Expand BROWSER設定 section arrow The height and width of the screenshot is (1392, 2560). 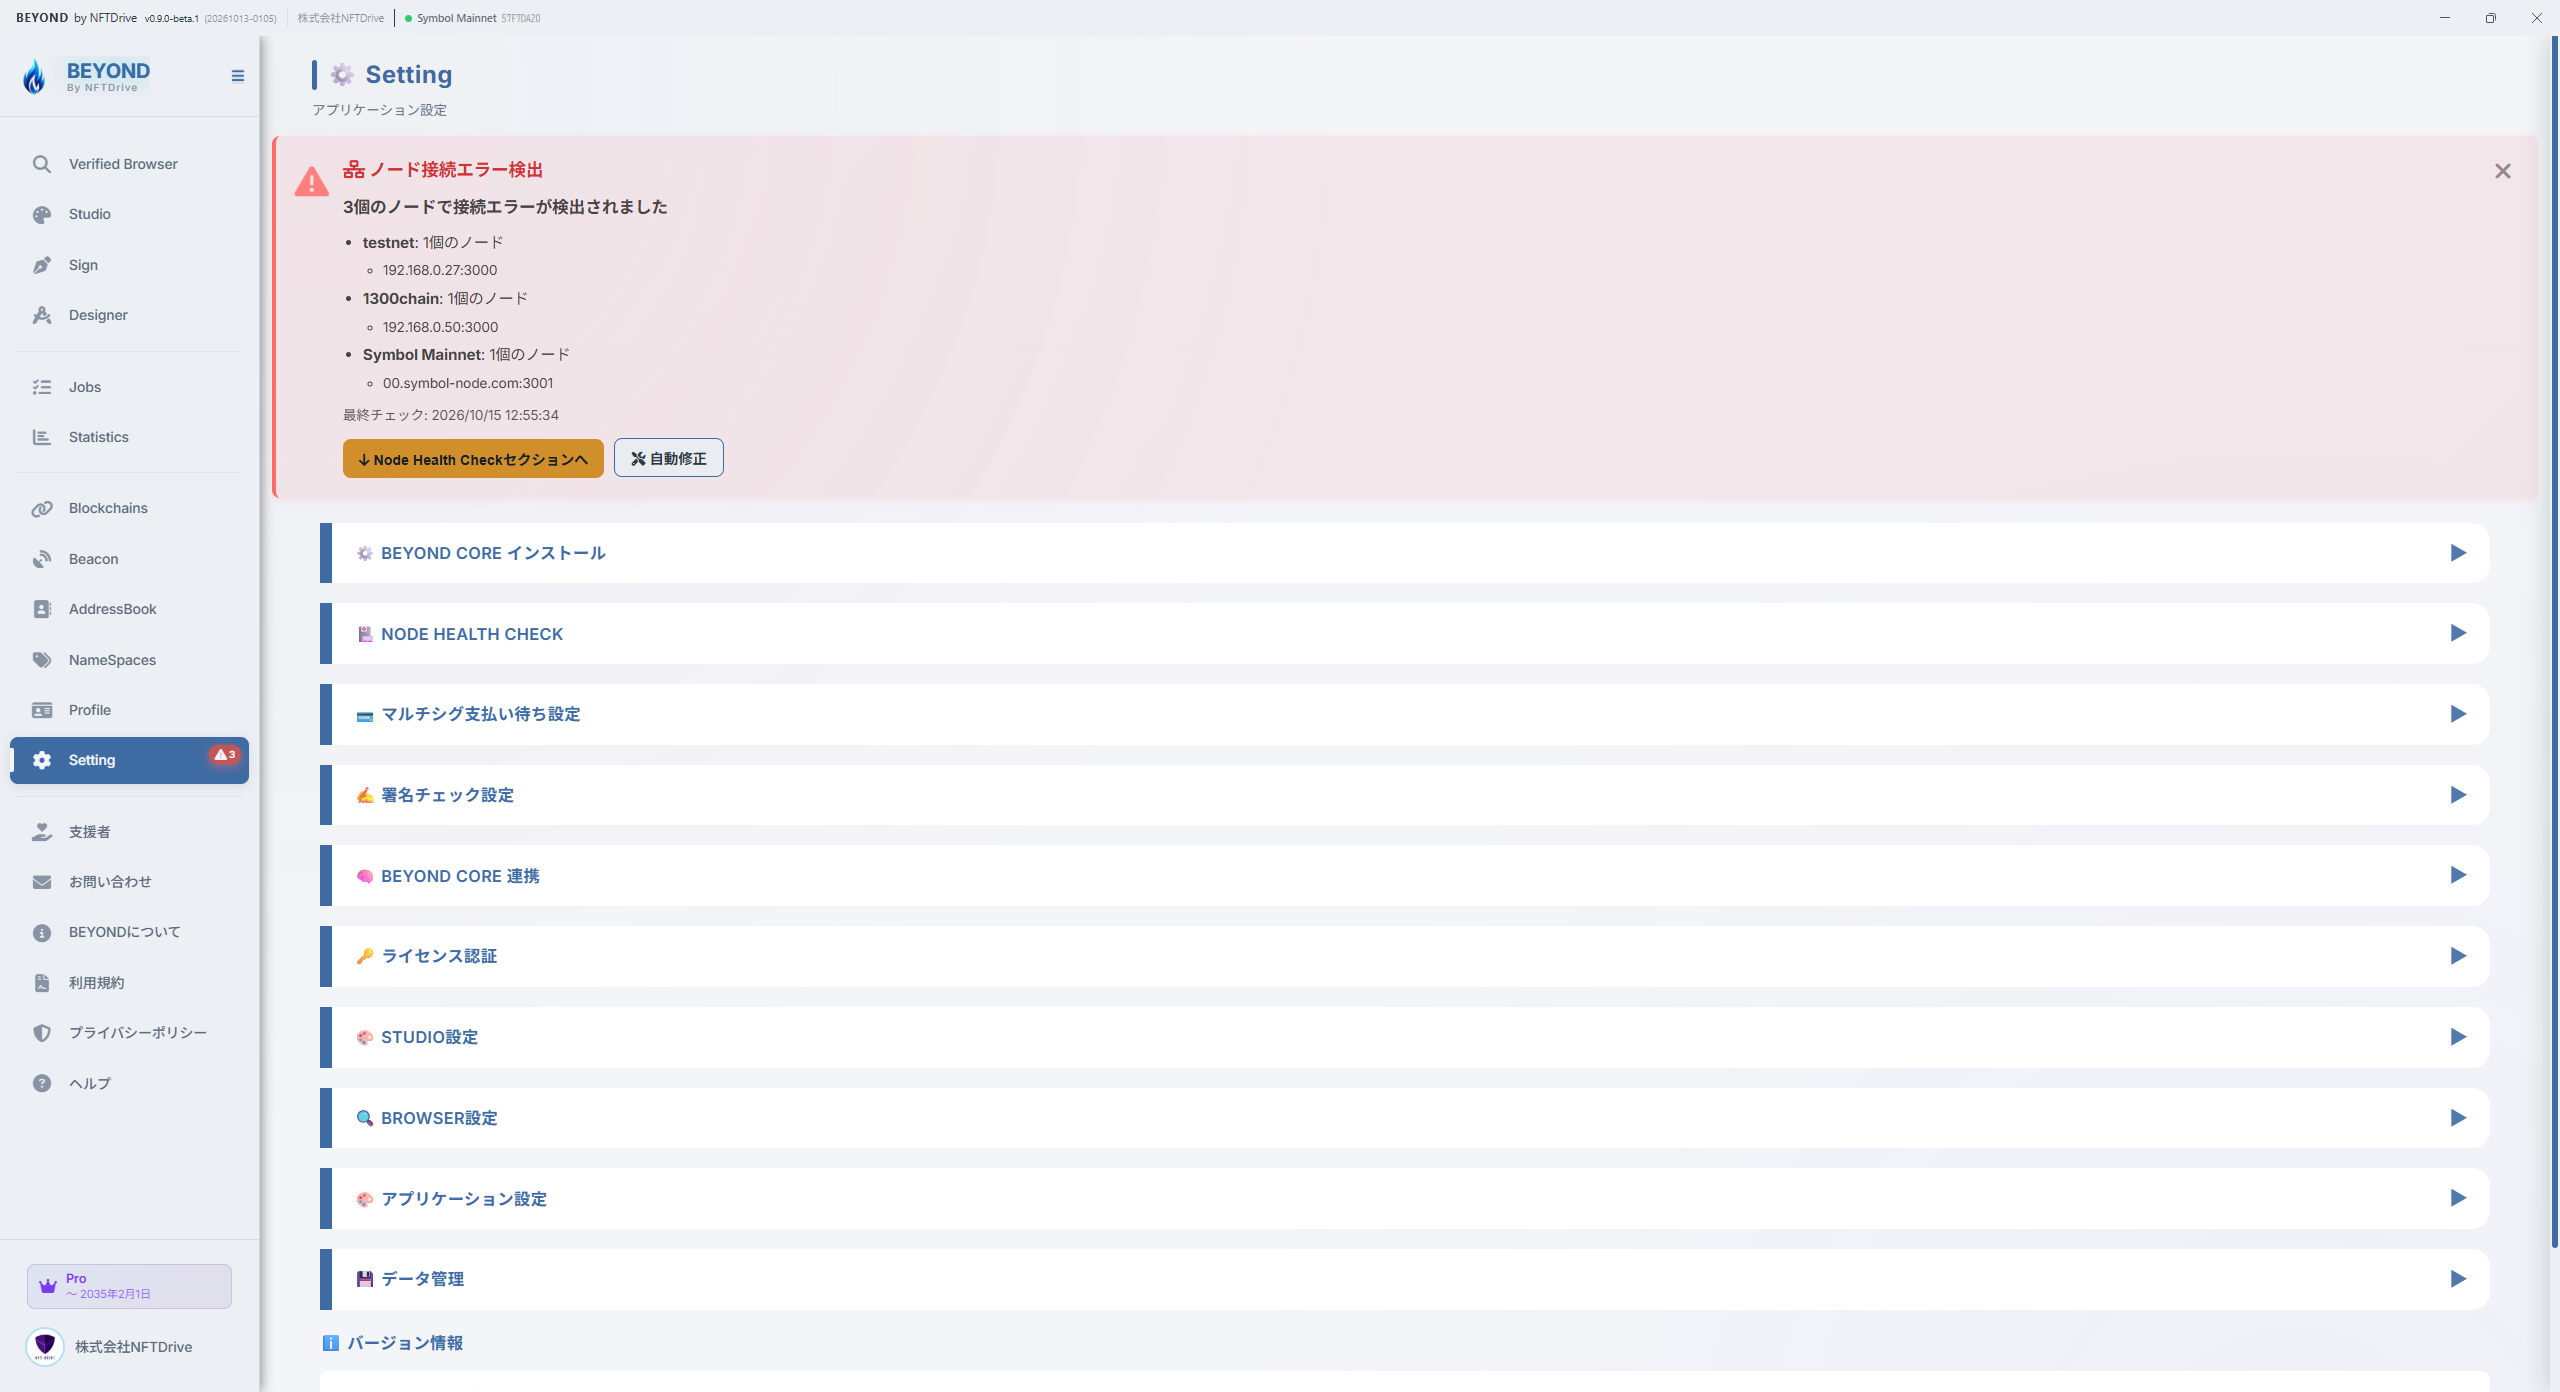pos(2458,1118)
